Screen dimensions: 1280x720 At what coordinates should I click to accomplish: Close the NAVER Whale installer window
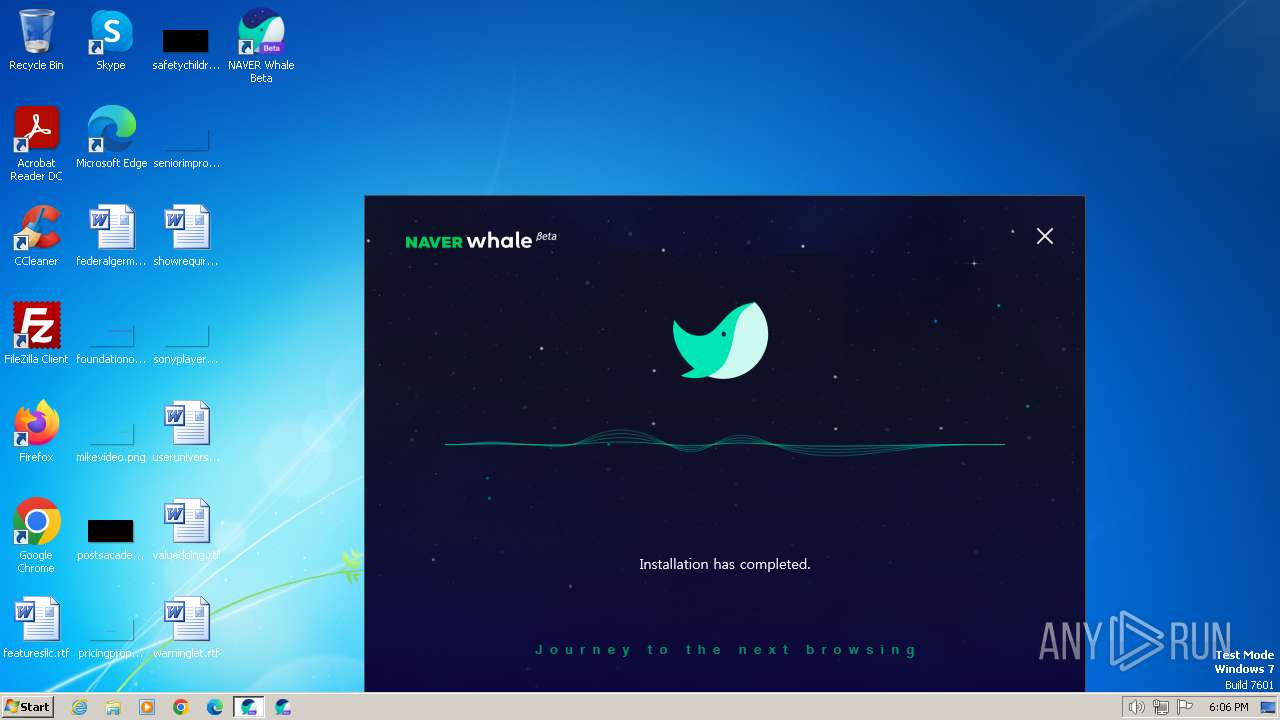pos(1045,236)
